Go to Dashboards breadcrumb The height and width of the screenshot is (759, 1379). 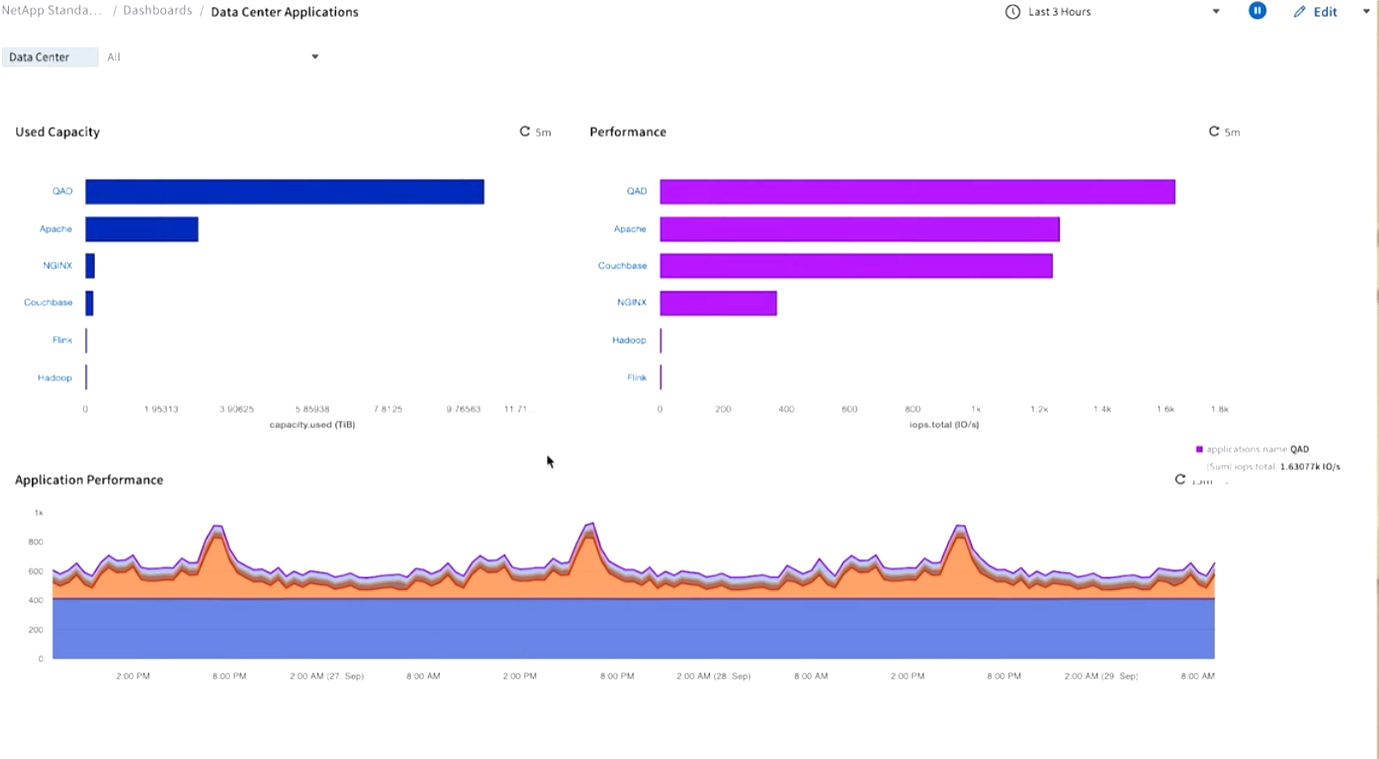tap(157, 11)
